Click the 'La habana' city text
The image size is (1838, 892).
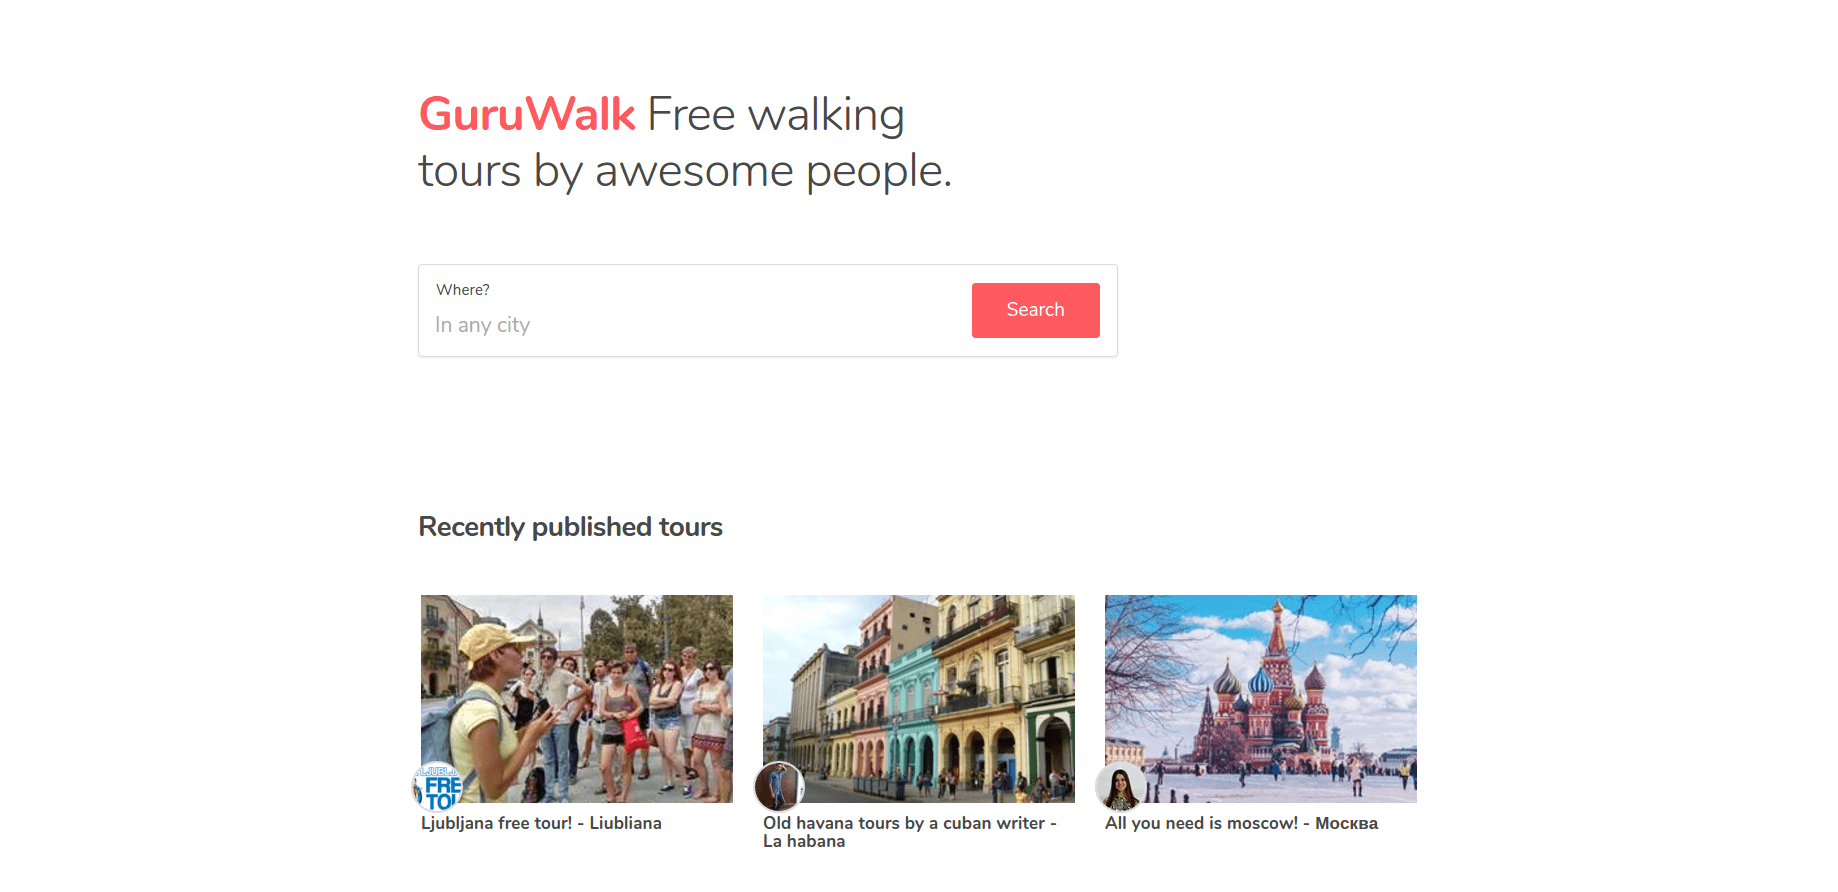point(804,842)
